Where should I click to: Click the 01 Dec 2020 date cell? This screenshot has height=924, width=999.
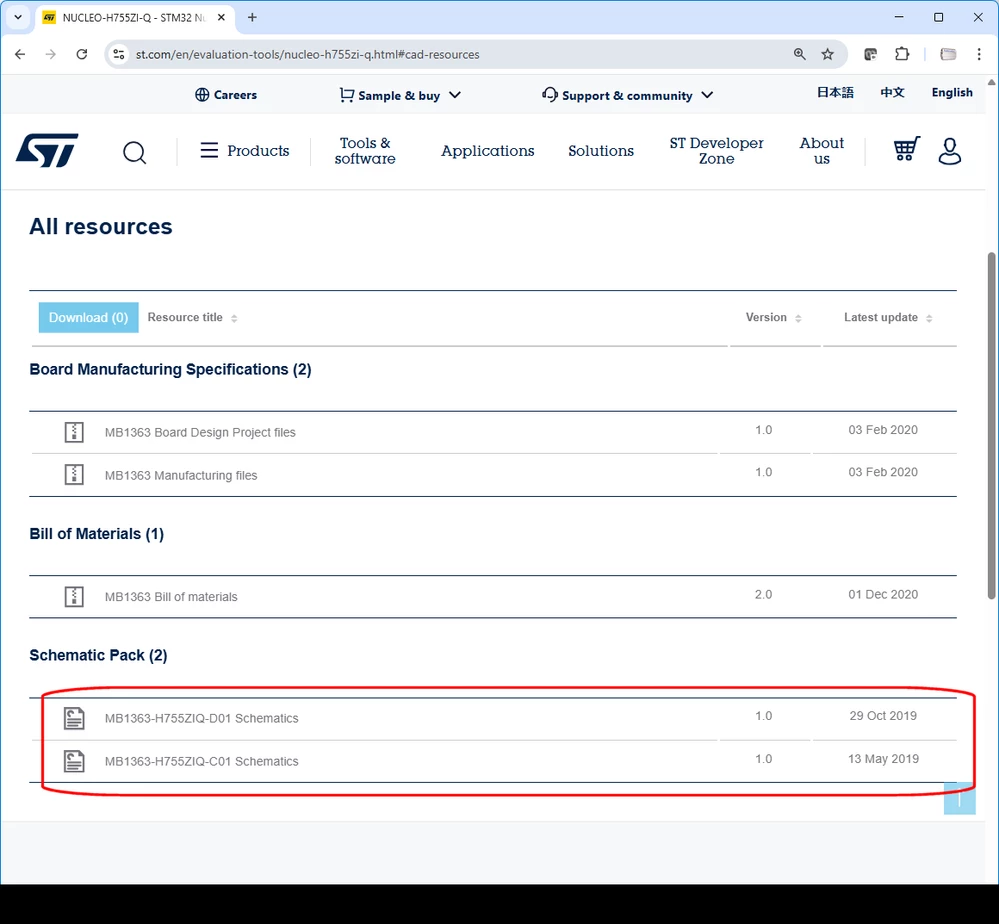click(x=882, y=595)
